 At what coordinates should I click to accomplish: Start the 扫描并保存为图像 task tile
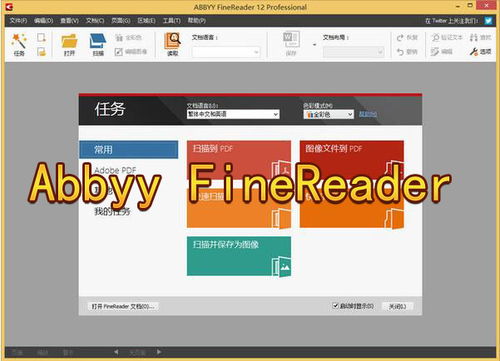(x=239, y=256)
